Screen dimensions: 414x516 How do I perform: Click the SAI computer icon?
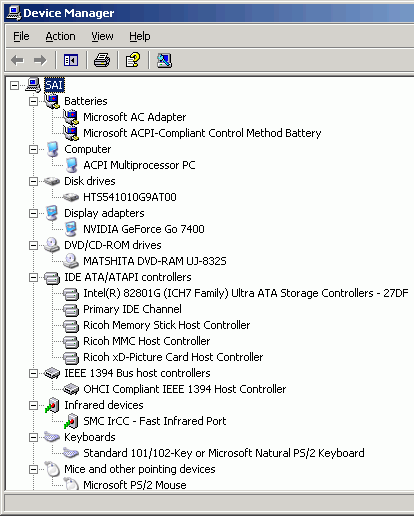pyautogui.click(x=33, y=85)
